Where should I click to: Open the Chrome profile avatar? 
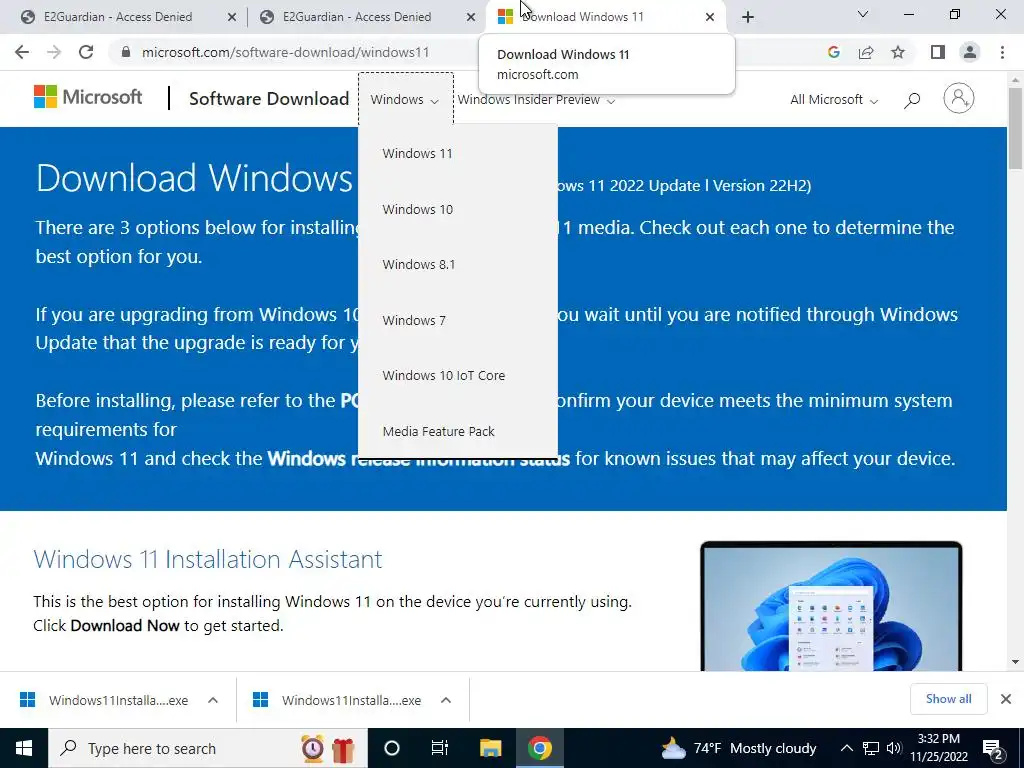970,52
